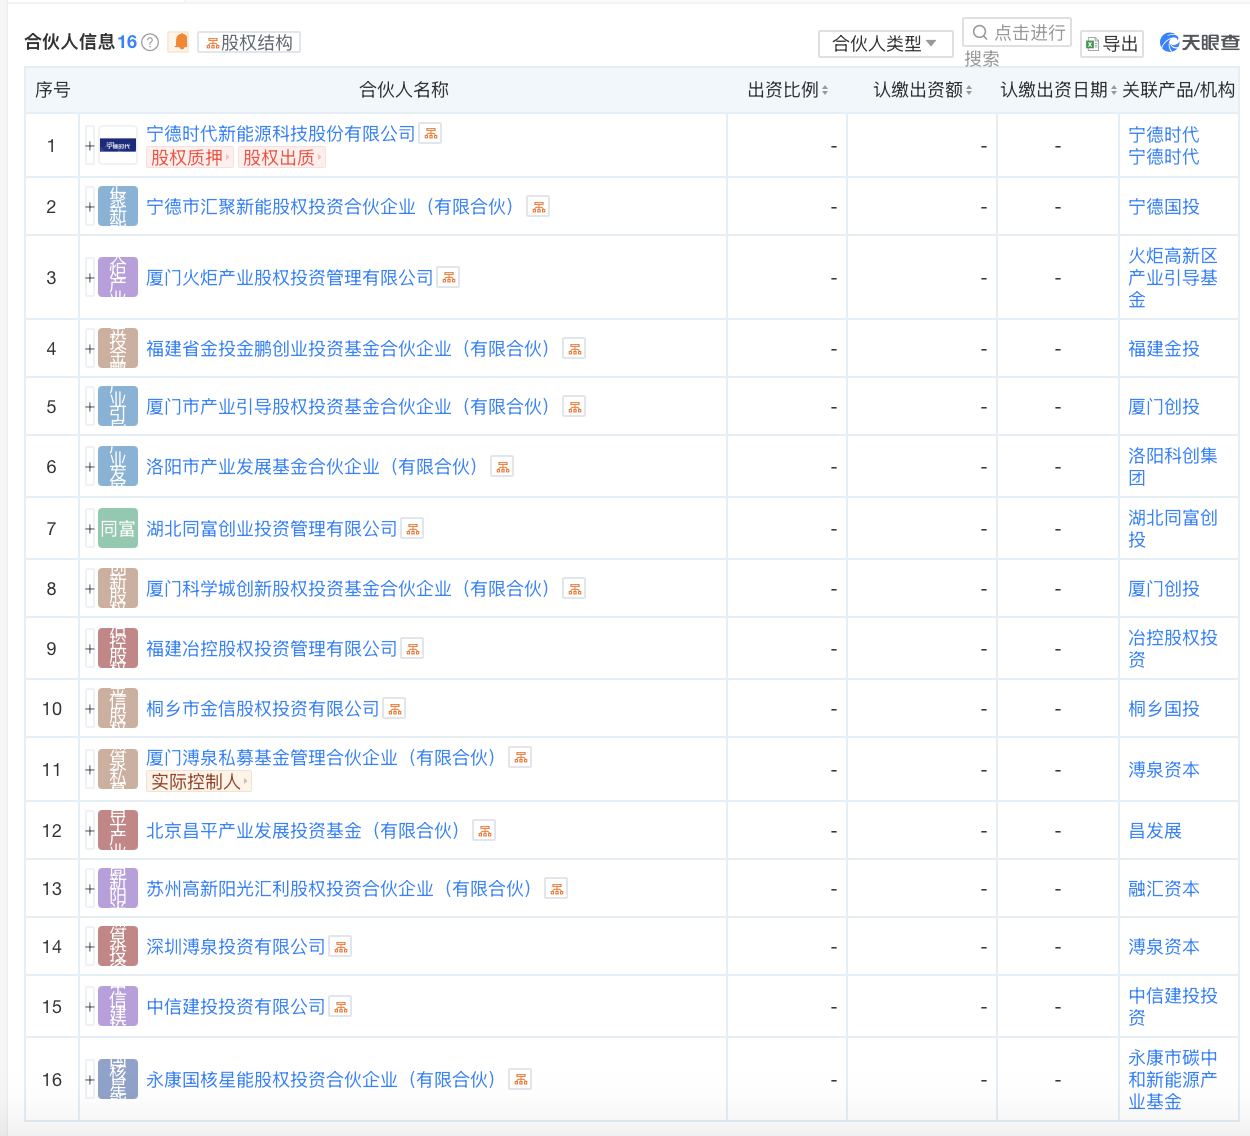This screenshot has height=1136, width=1250.
Task: Open 福建冶控股权投资管理有限公司 link
Action: click(x=272, y=649)
